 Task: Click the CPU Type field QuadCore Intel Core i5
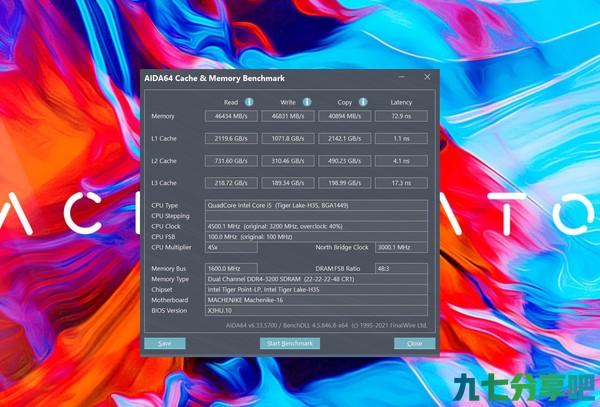[316, 205]
